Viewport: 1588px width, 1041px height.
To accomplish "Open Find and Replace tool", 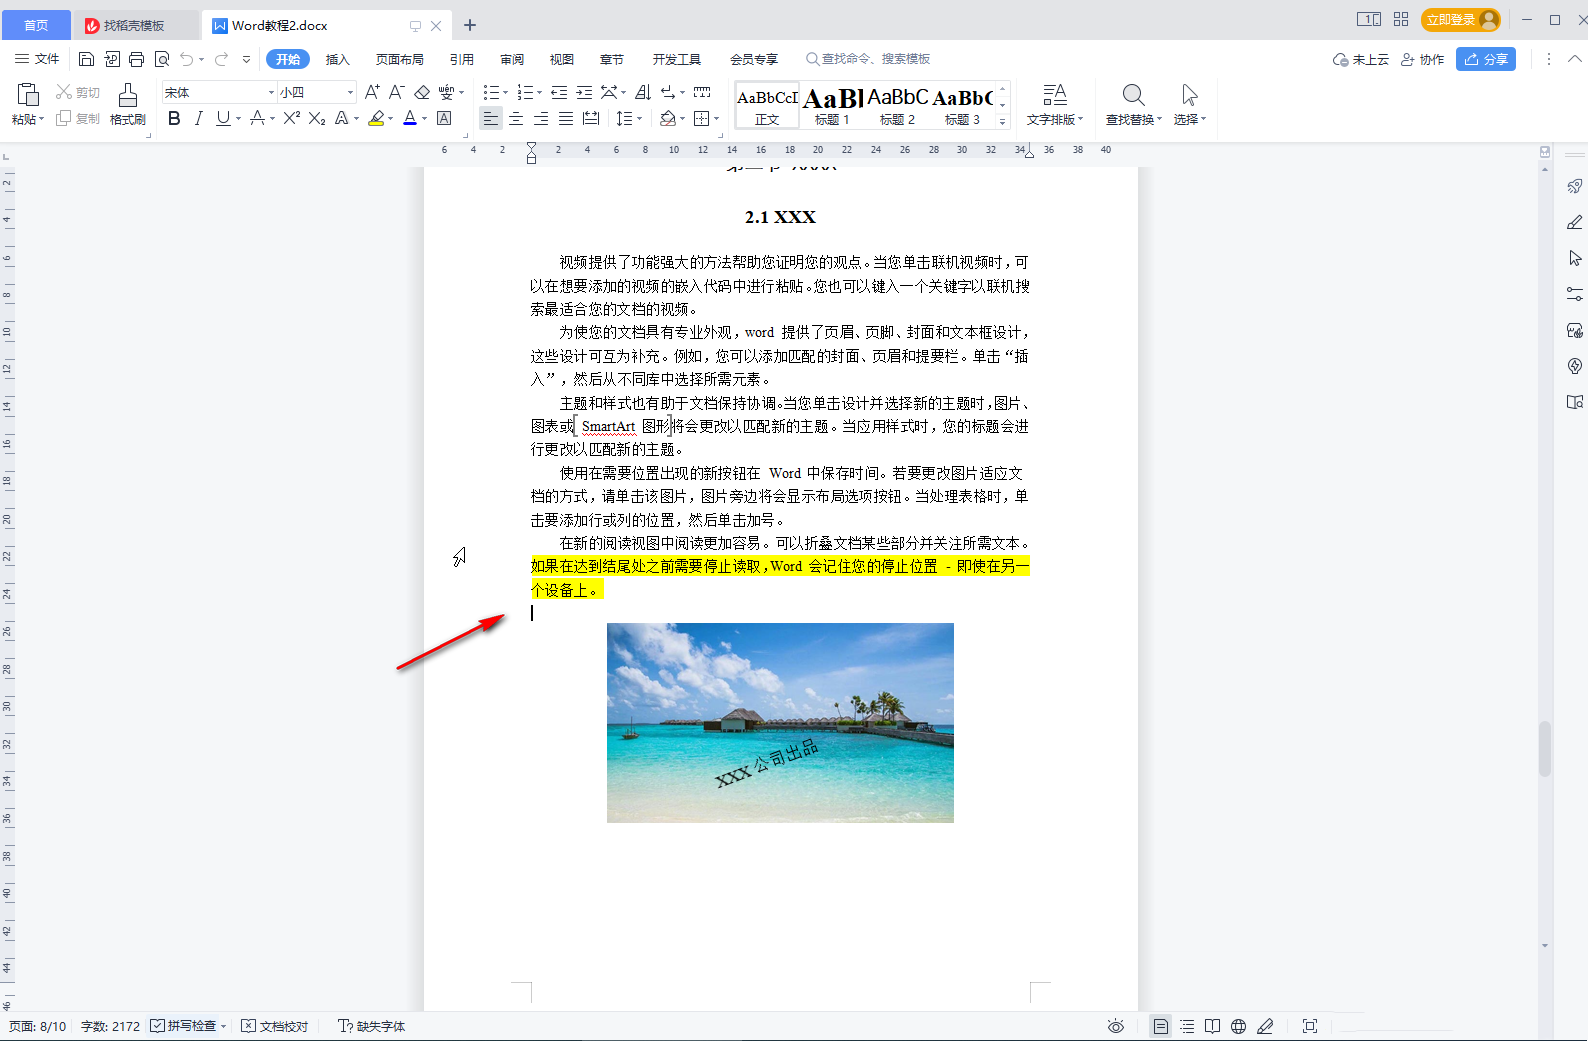I will pyautogui.click(x=1133, y=104).
